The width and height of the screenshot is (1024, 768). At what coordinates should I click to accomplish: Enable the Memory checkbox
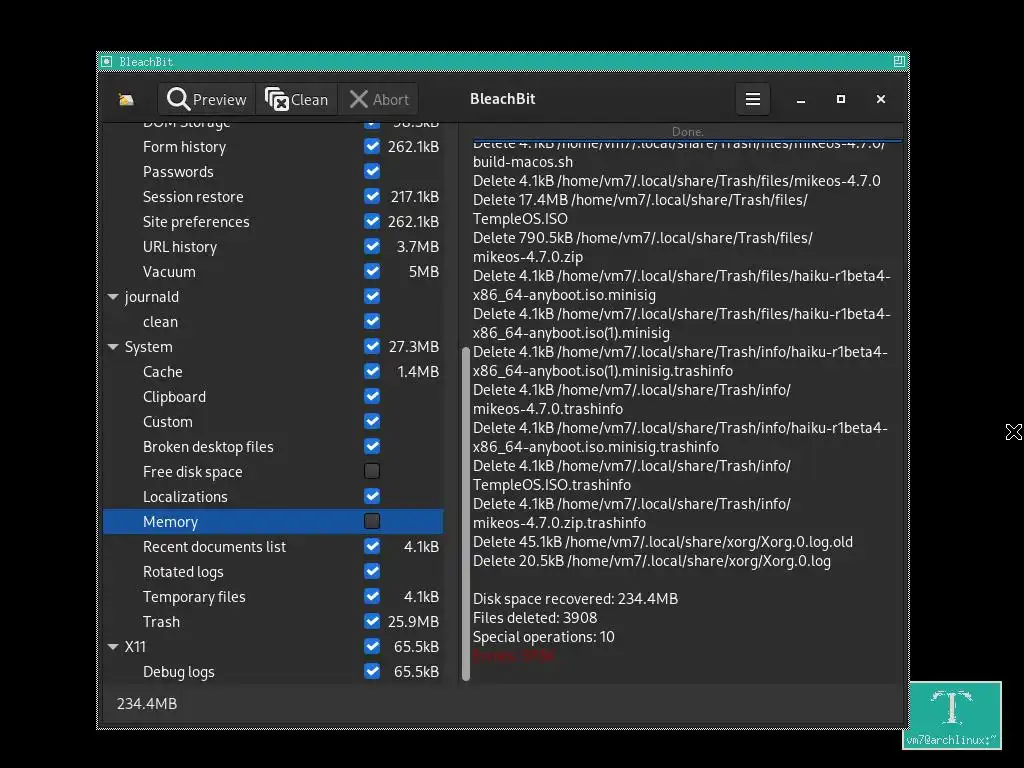click(372, 521)
